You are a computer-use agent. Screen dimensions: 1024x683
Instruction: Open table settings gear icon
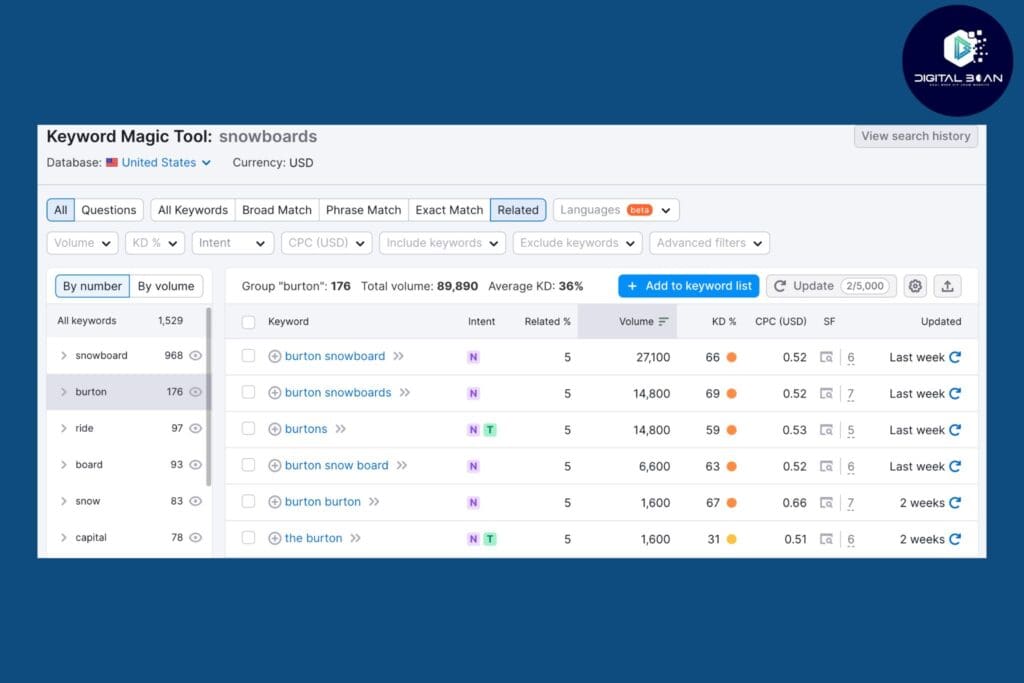coord(915,286)
